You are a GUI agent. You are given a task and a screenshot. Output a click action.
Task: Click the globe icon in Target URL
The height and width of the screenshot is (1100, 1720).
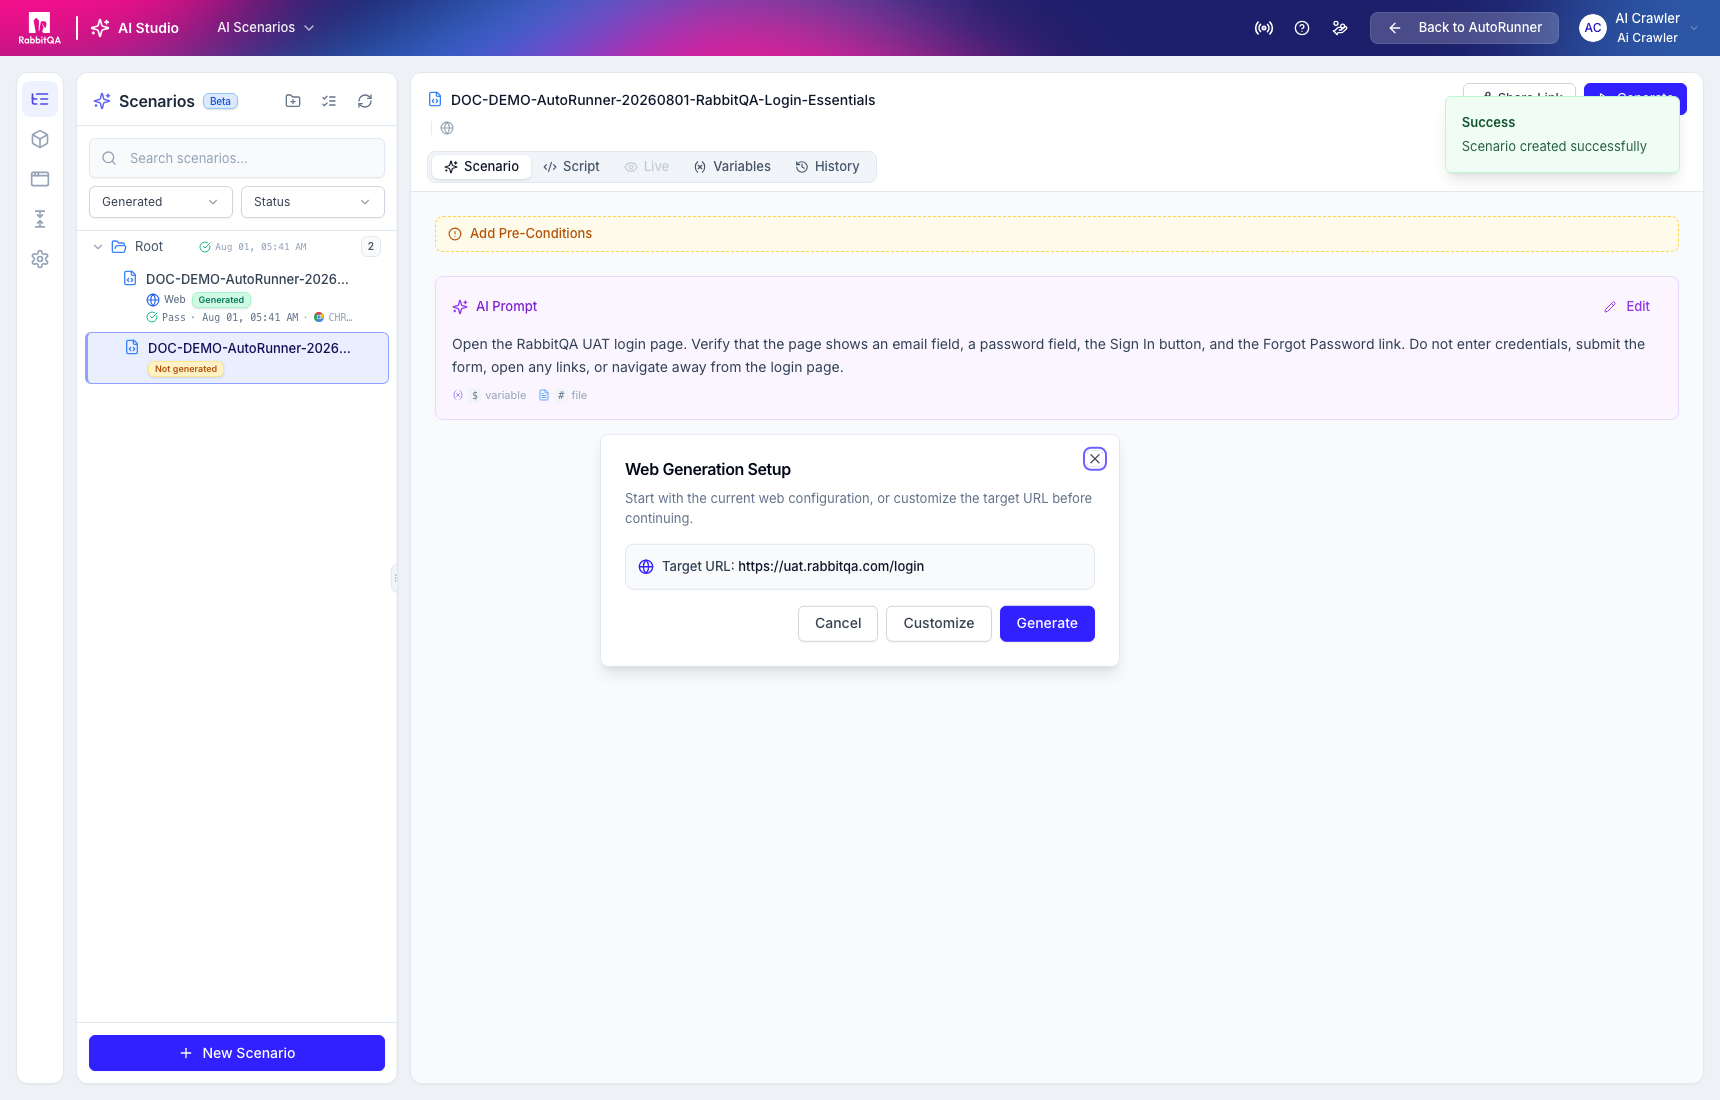click(646, 567)
